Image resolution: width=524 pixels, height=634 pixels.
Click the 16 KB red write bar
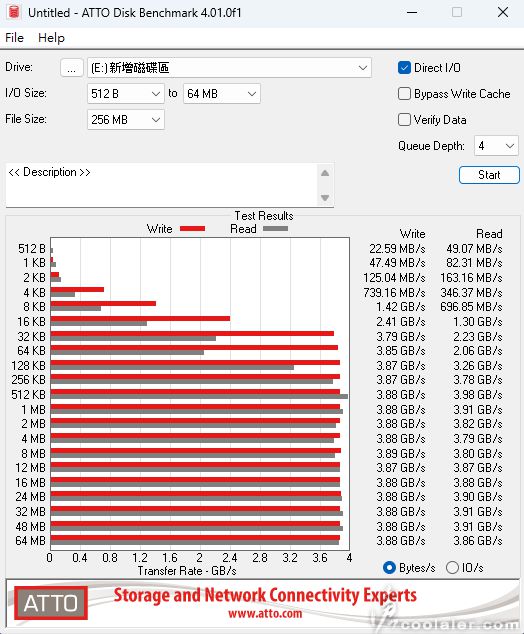coord(140,319)
